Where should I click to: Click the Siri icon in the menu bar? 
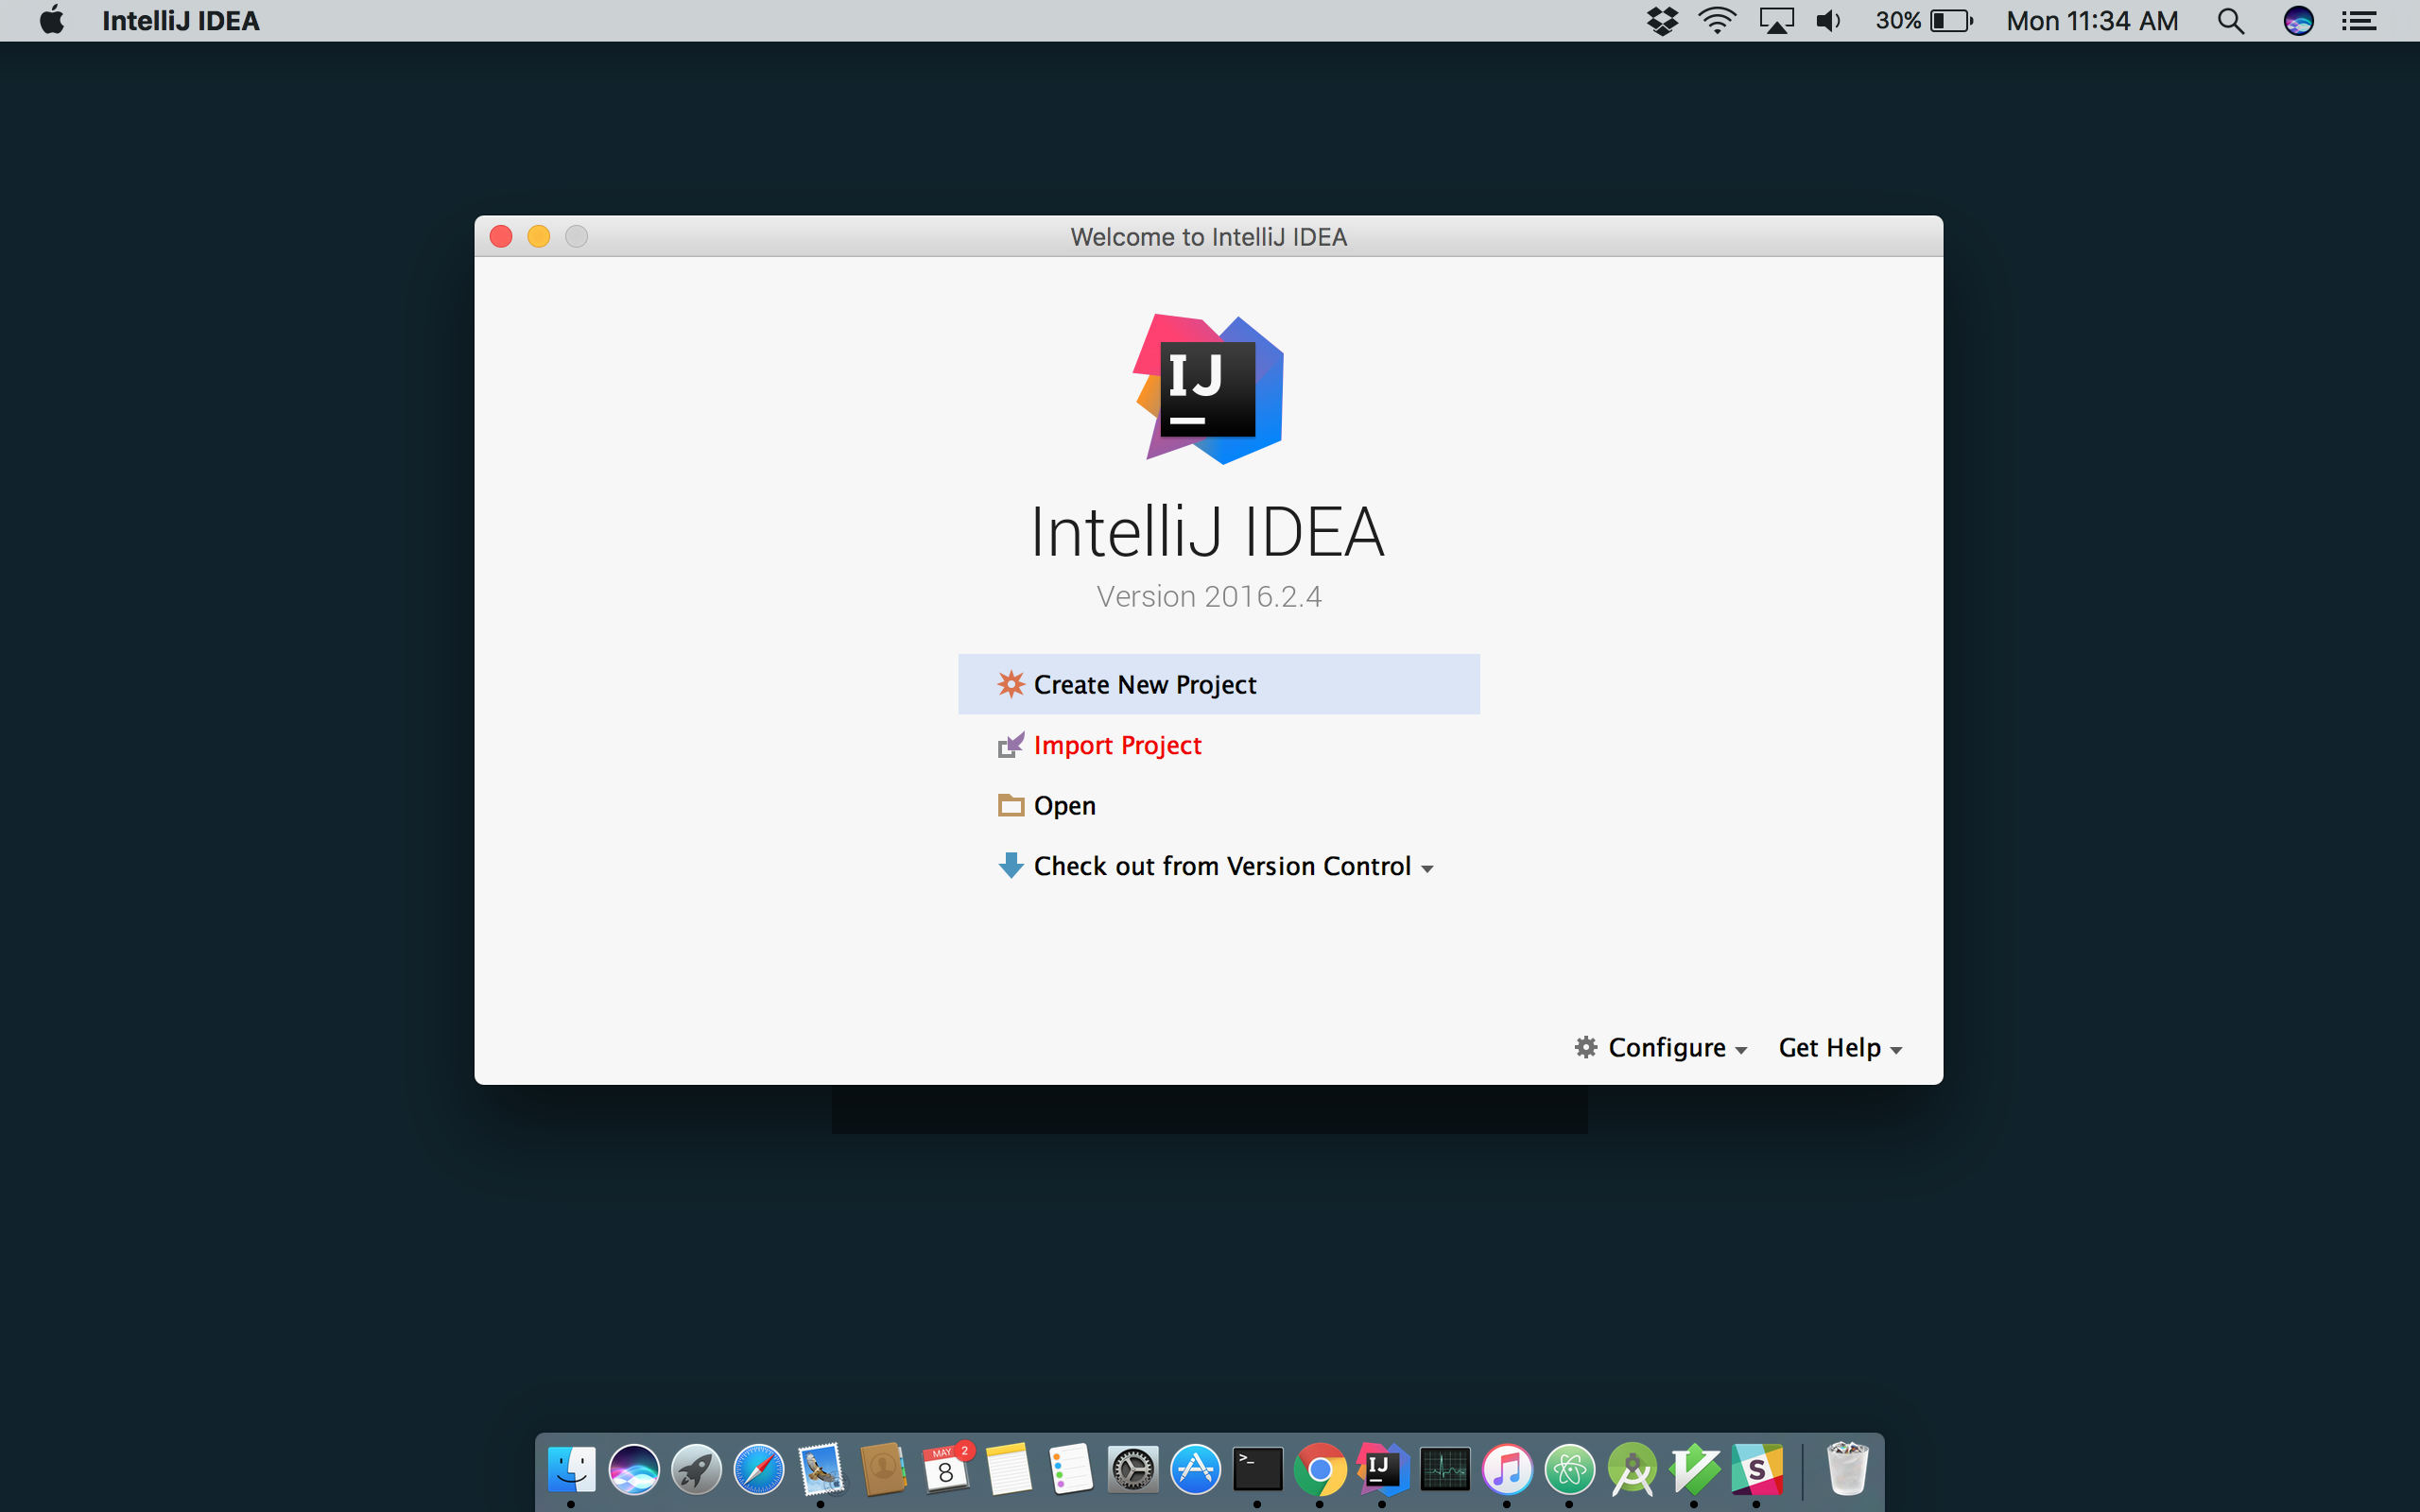(x=2298, y=20)
